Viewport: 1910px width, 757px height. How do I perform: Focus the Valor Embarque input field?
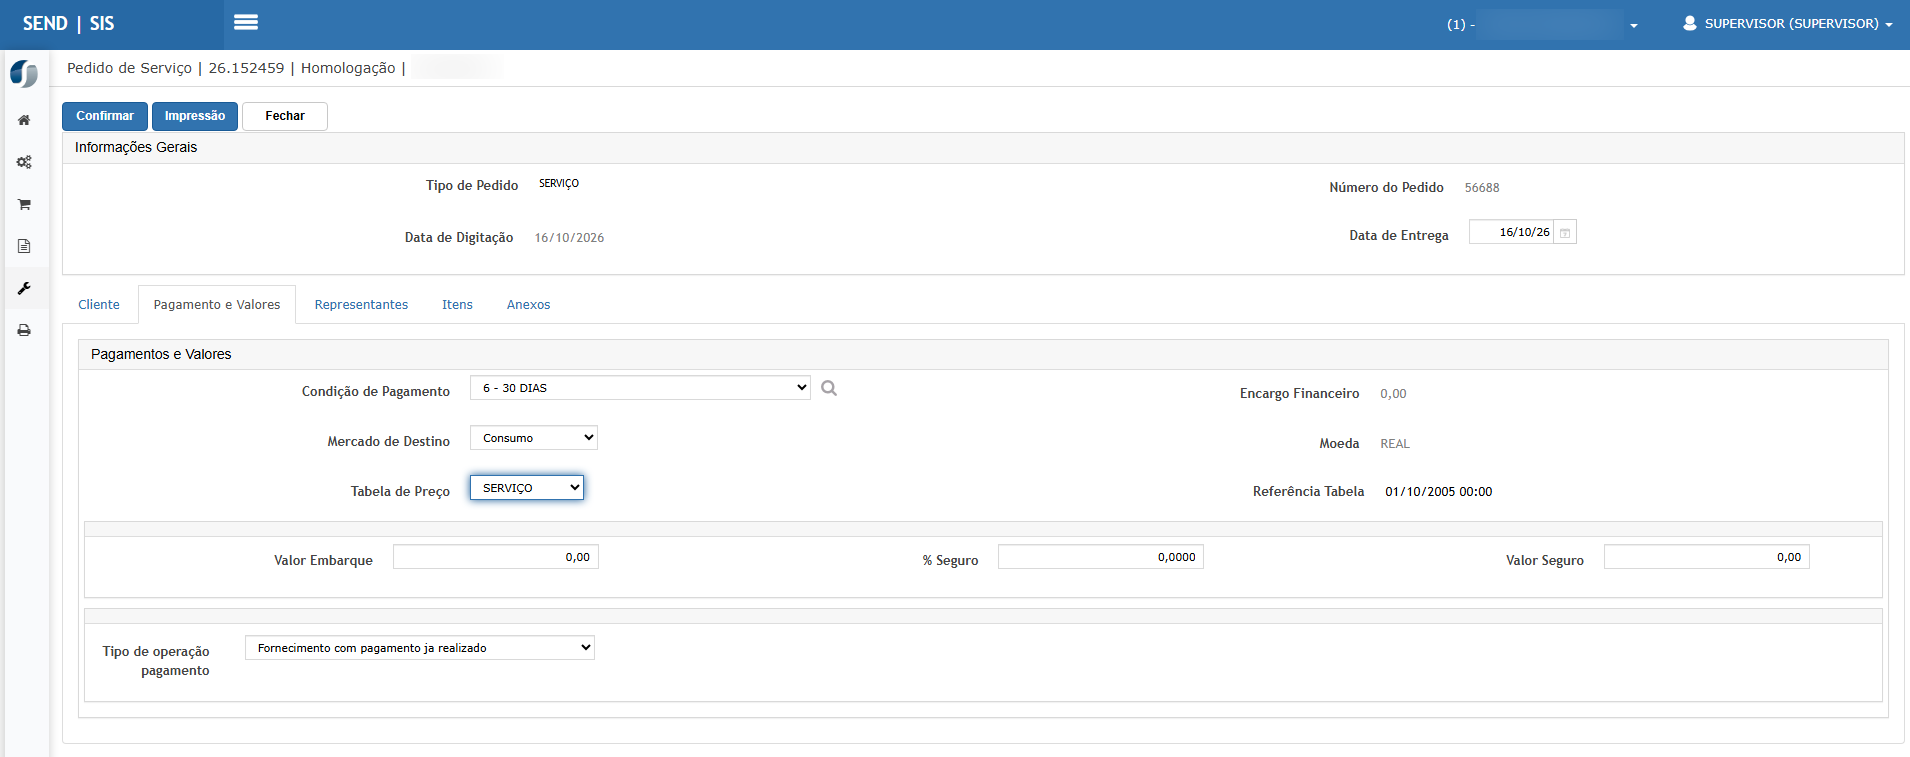coord(496,557)
